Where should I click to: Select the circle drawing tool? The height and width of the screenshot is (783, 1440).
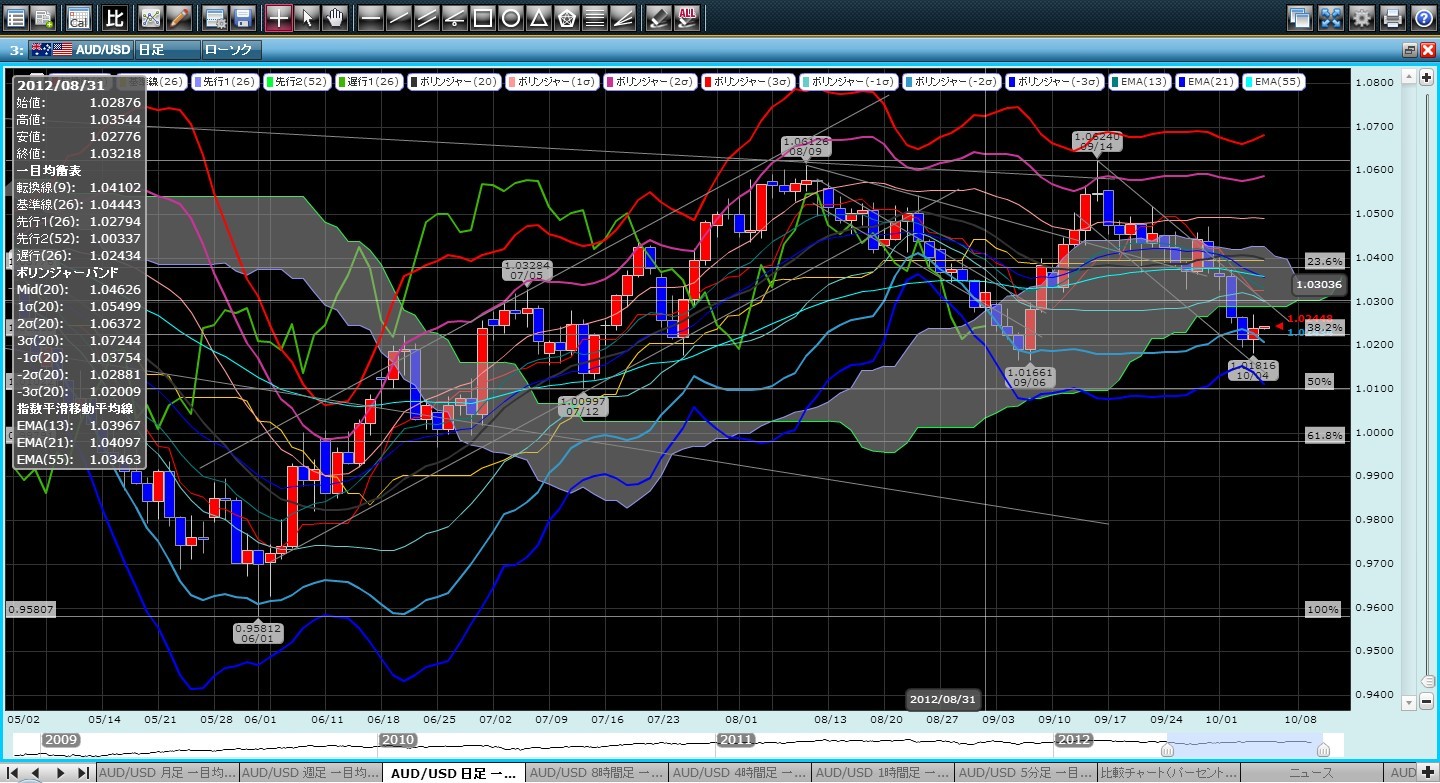tap(510, 17)
